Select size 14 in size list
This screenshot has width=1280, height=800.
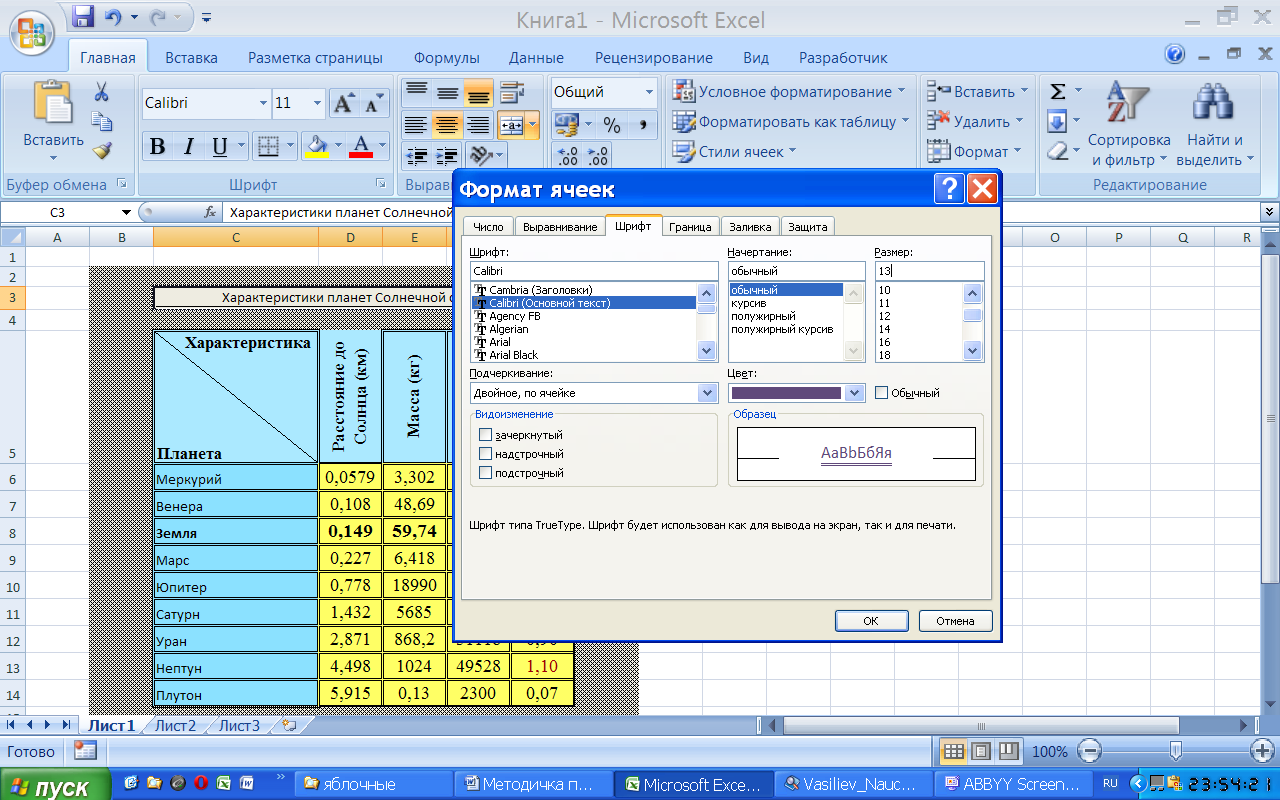(884, 329)
